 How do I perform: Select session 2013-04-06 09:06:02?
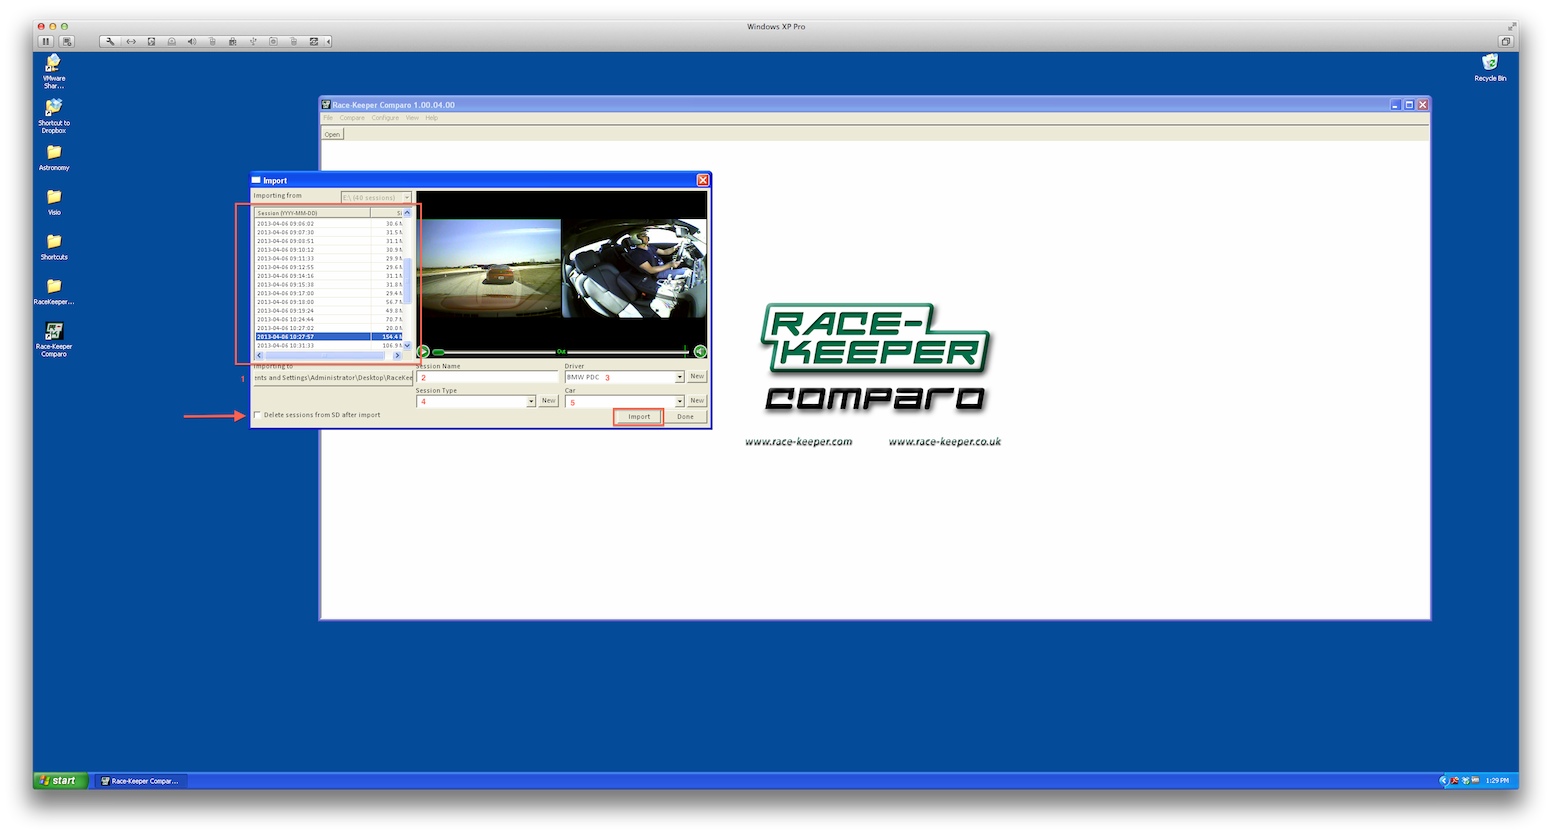[328, 224]
